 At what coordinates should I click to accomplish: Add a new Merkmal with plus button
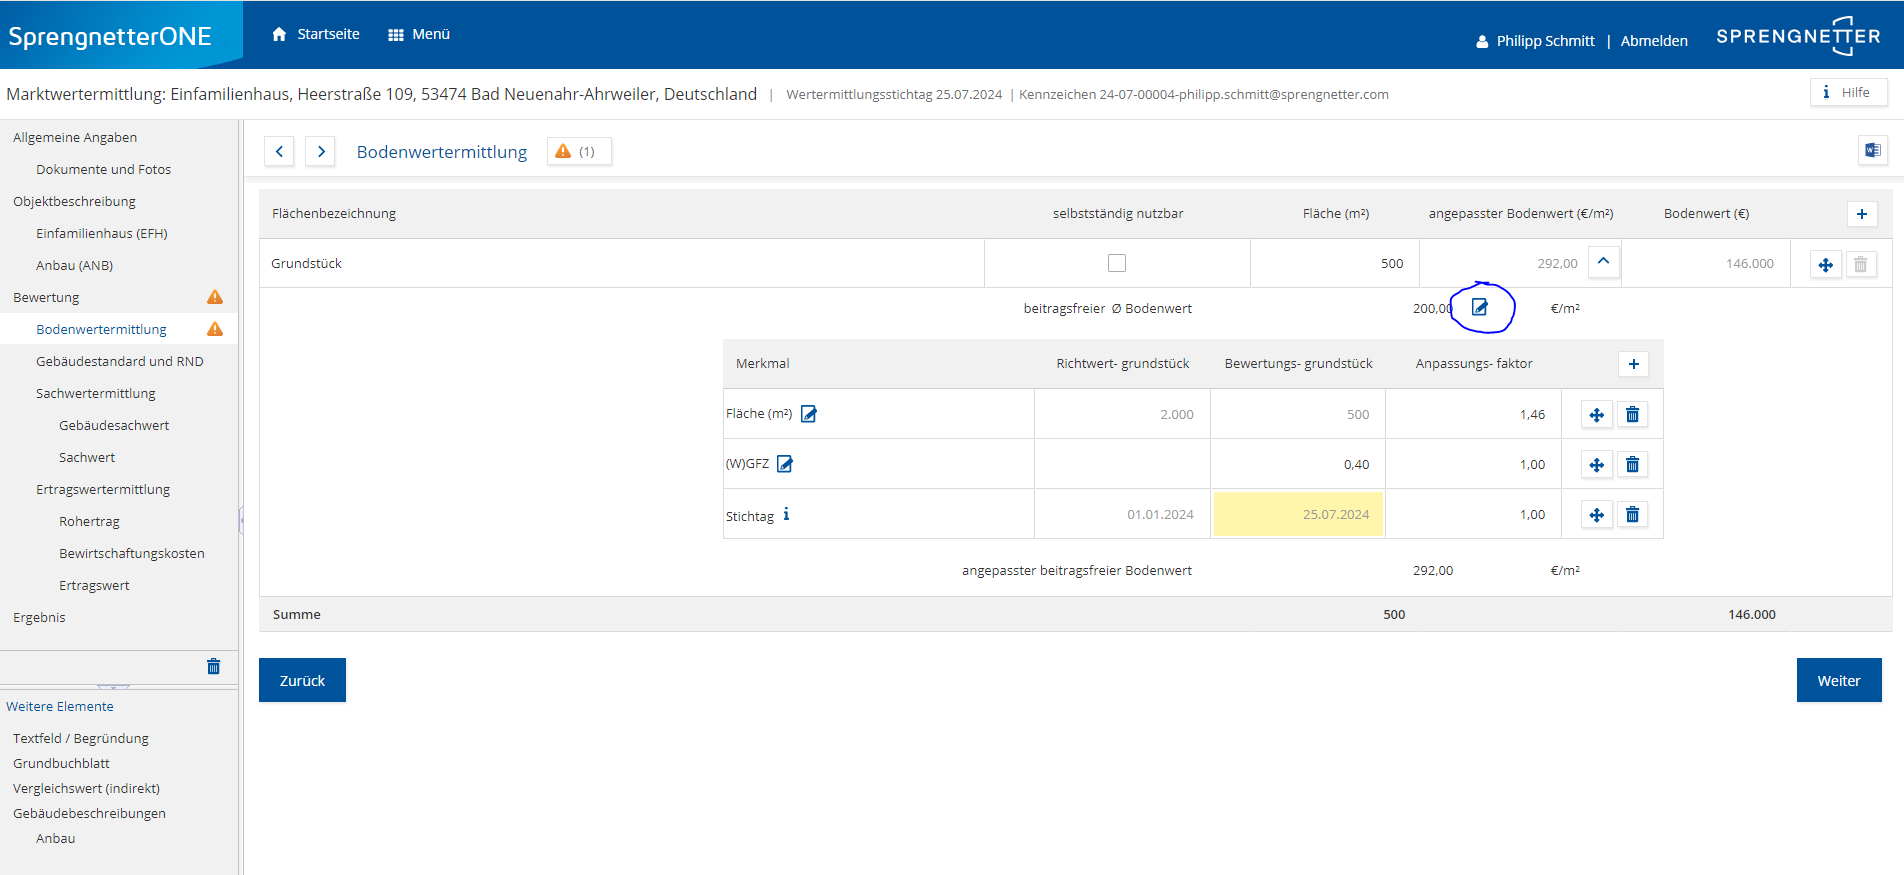coord(1633,364)
